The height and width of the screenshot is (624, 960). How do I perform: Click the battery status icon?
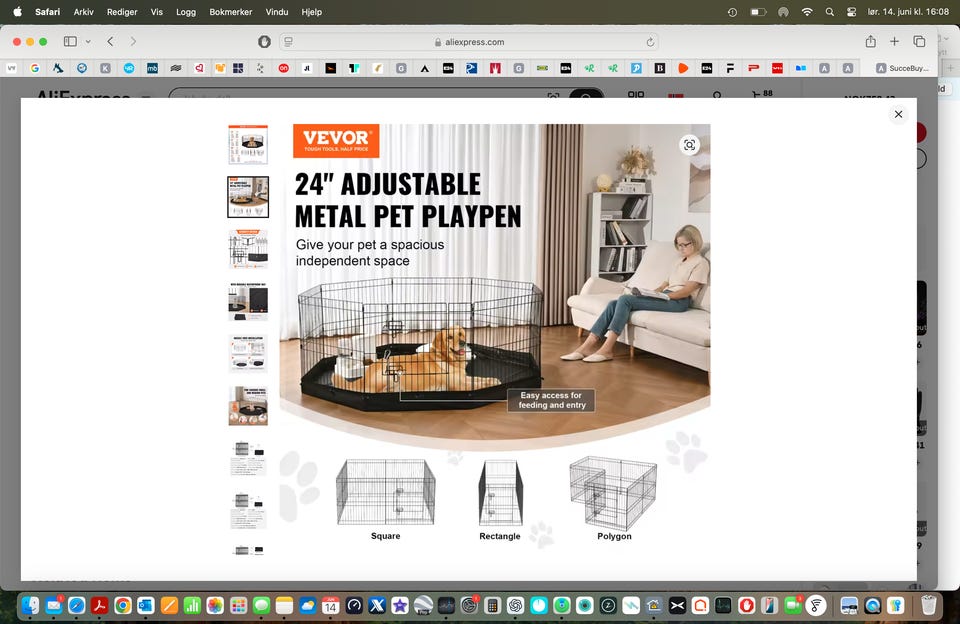point(758,12)
